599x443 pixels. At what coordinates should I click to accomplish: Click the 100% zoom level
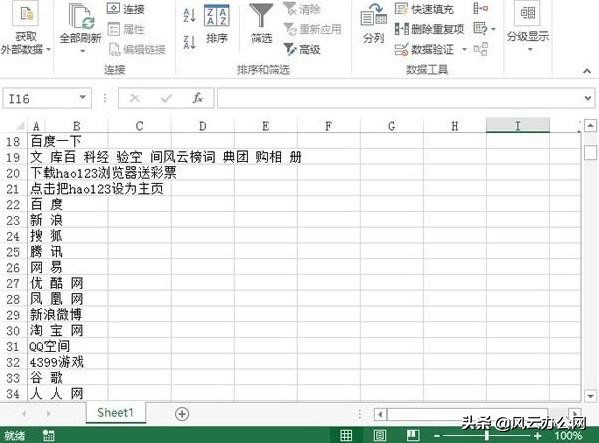568,436
